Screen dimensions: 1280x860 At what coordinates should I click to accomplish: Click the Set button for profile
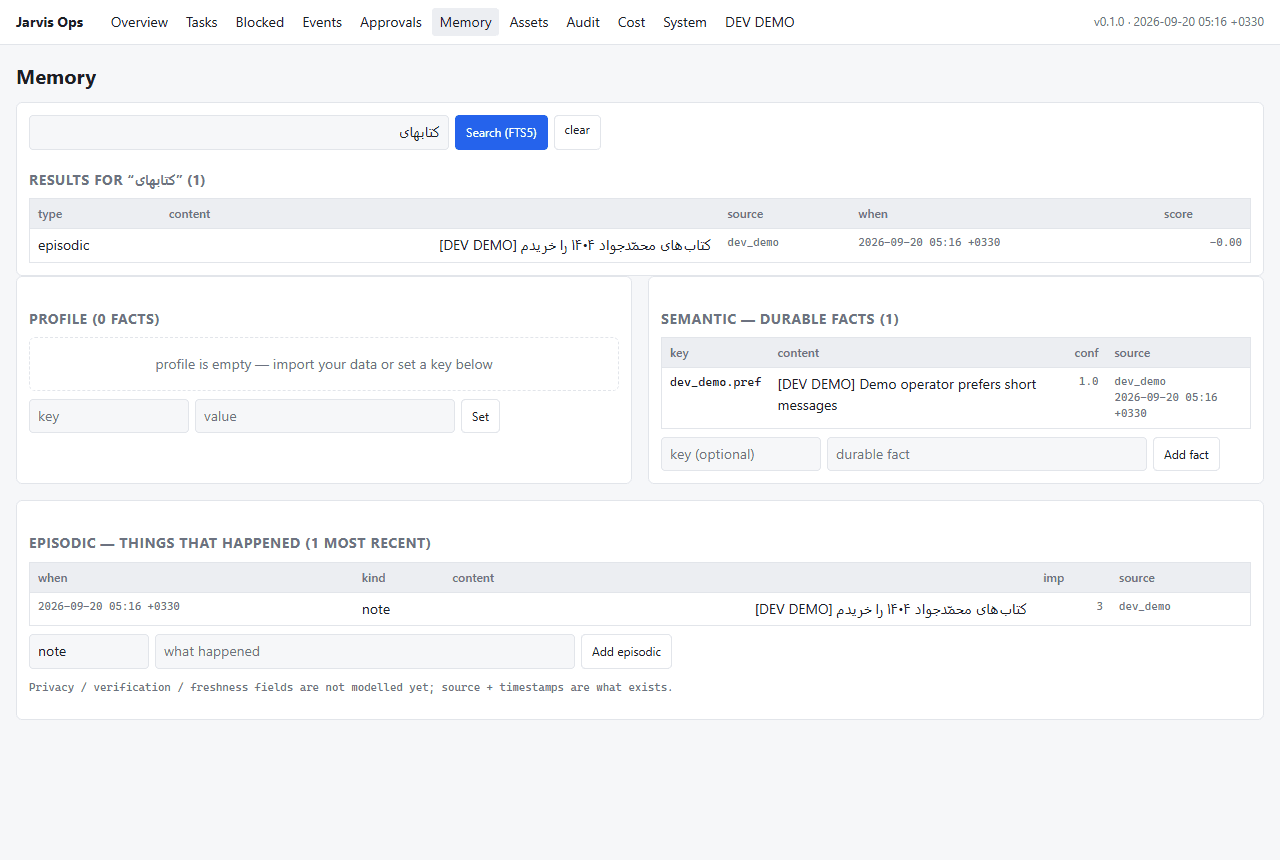[x=480, y=416]
